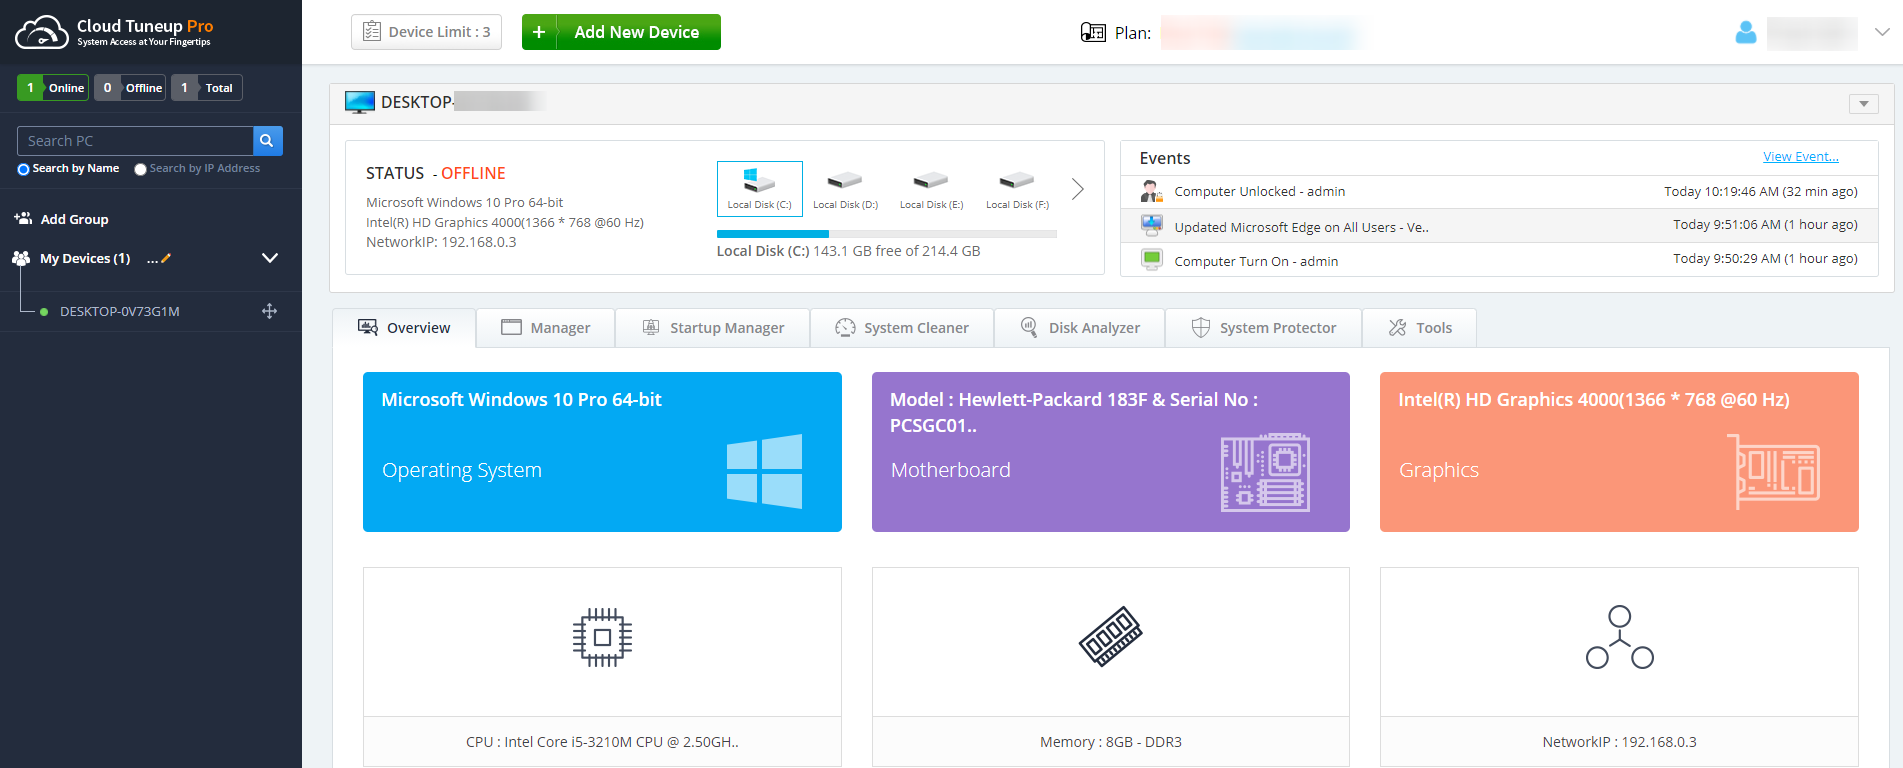Click the pencil edit icon beside My Devices
The width and height of the screenshot is (1903, 768).
point(166,259)
